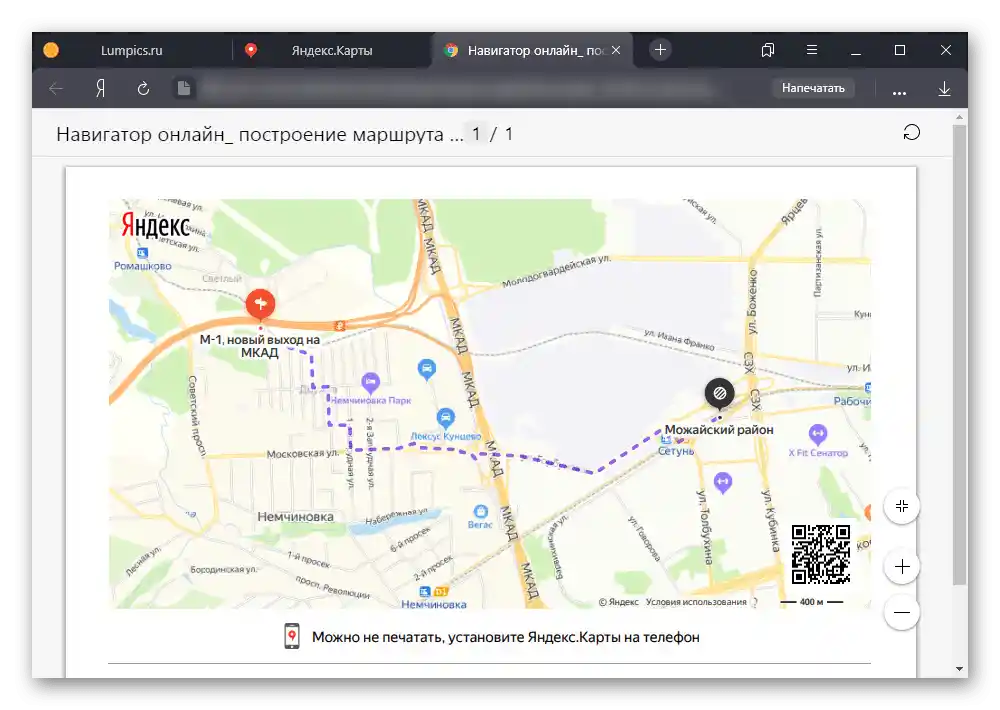
Task: Open the three-dots more options menu
Action: pos(899,91)
